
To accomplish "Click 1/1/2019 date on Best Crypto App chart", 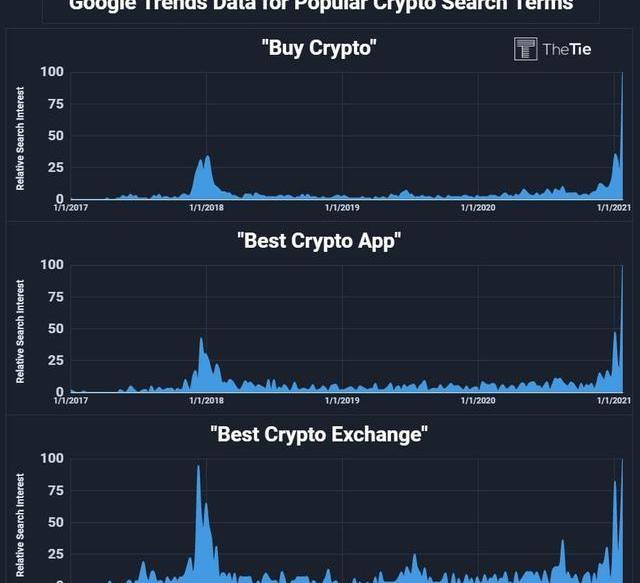I will pyautogui.click(x=342, y=401).
